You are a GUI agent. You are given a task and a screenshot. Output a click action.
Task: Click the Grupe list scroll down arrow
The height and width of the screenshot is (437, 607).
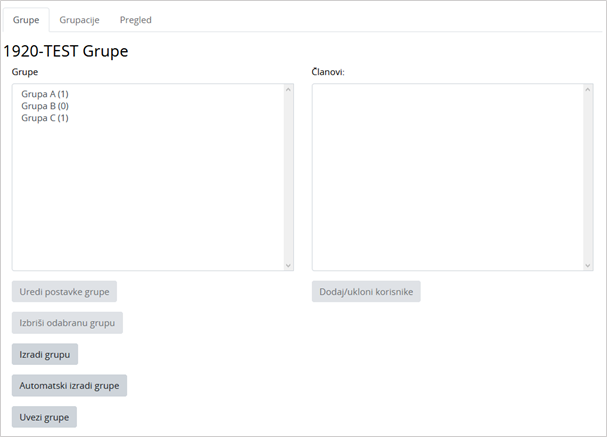[x=288, y=265]
